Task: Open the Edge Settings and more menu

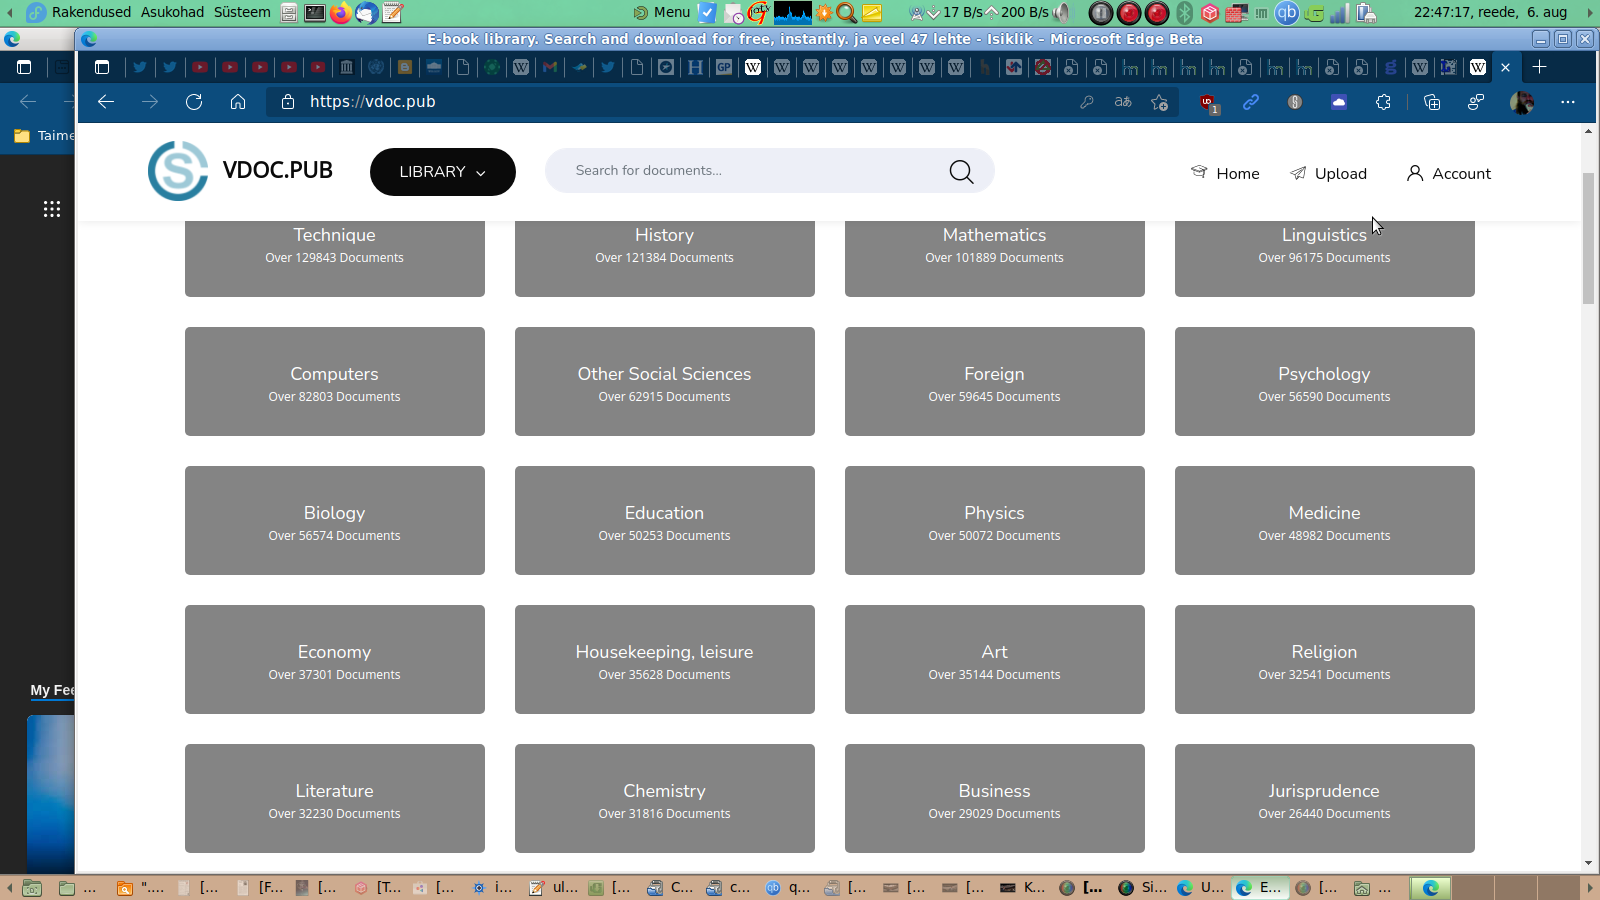Action: coord(1568,102)
